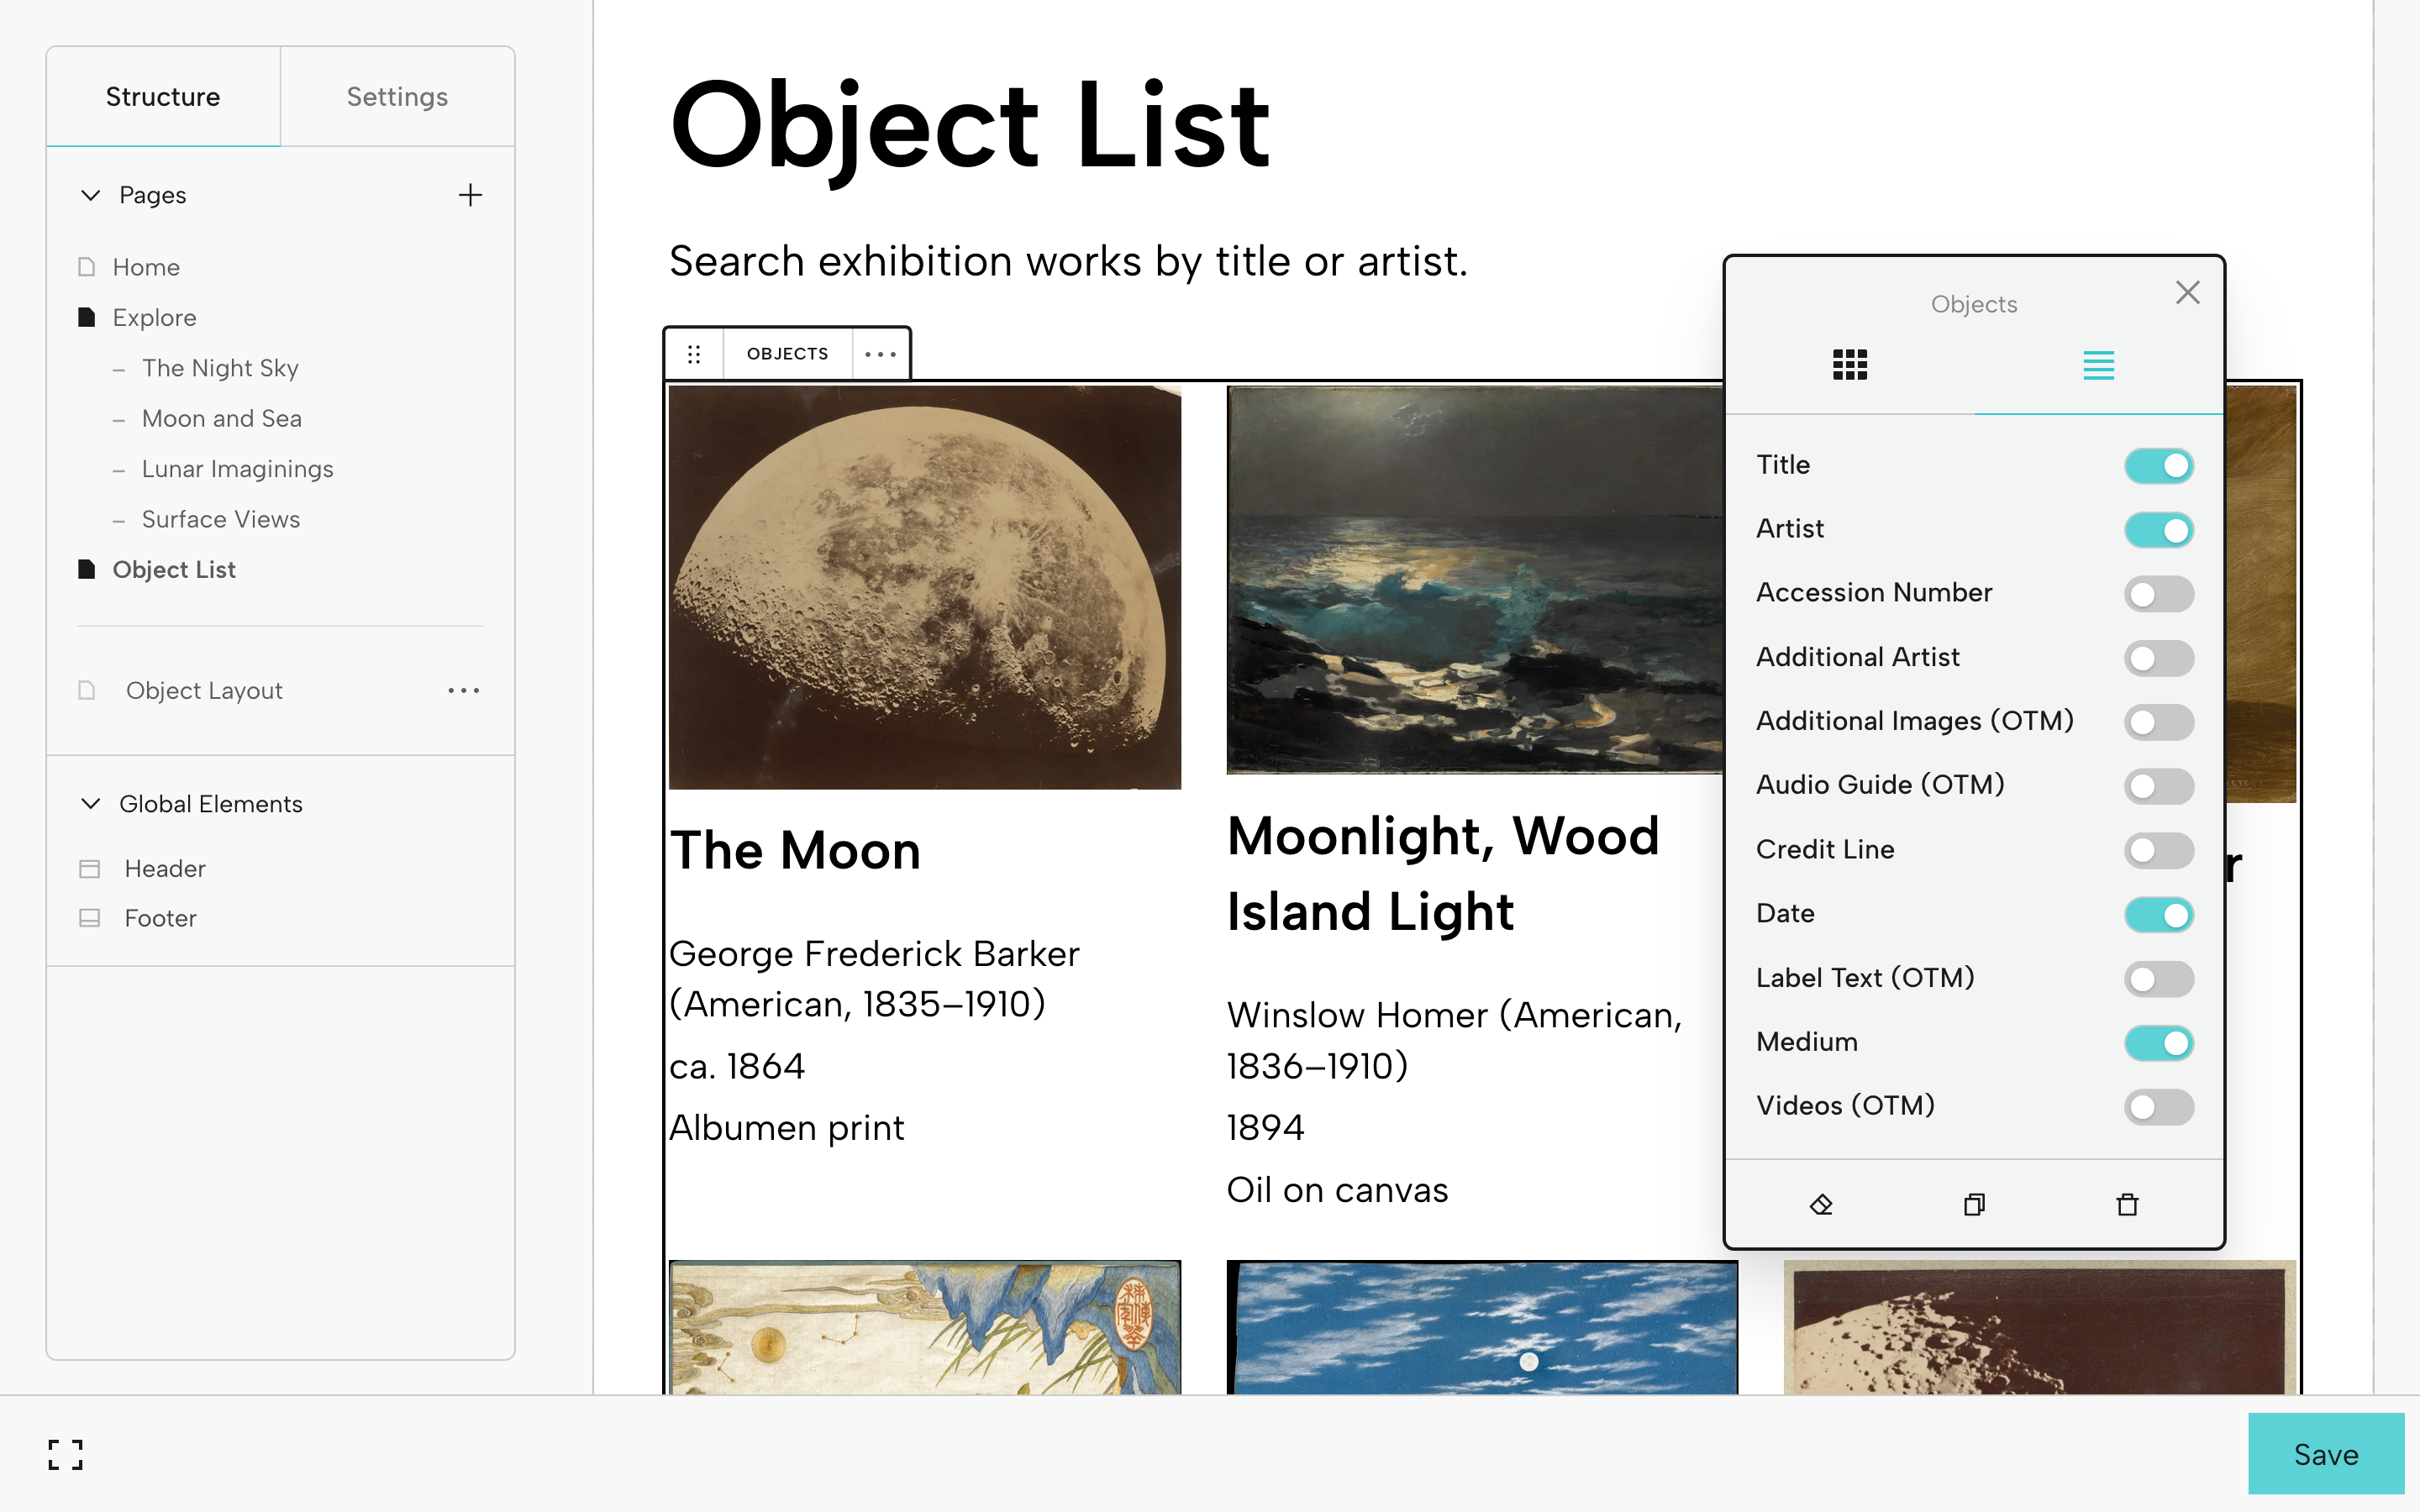Enable the Additional Images (OTM) field
This screenshot has height=1512, width=2420.
(x=2159, y=722)
